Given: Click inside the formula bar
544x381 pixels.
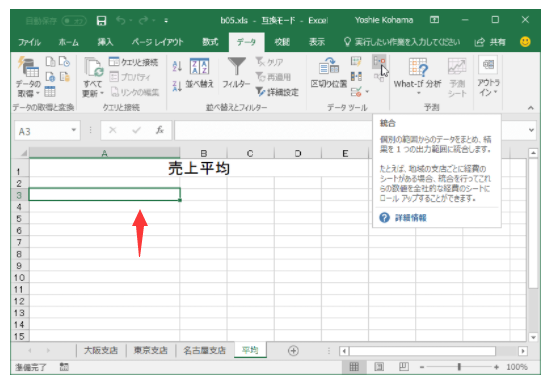Looking at the screenshot, I should coord(273,130).
